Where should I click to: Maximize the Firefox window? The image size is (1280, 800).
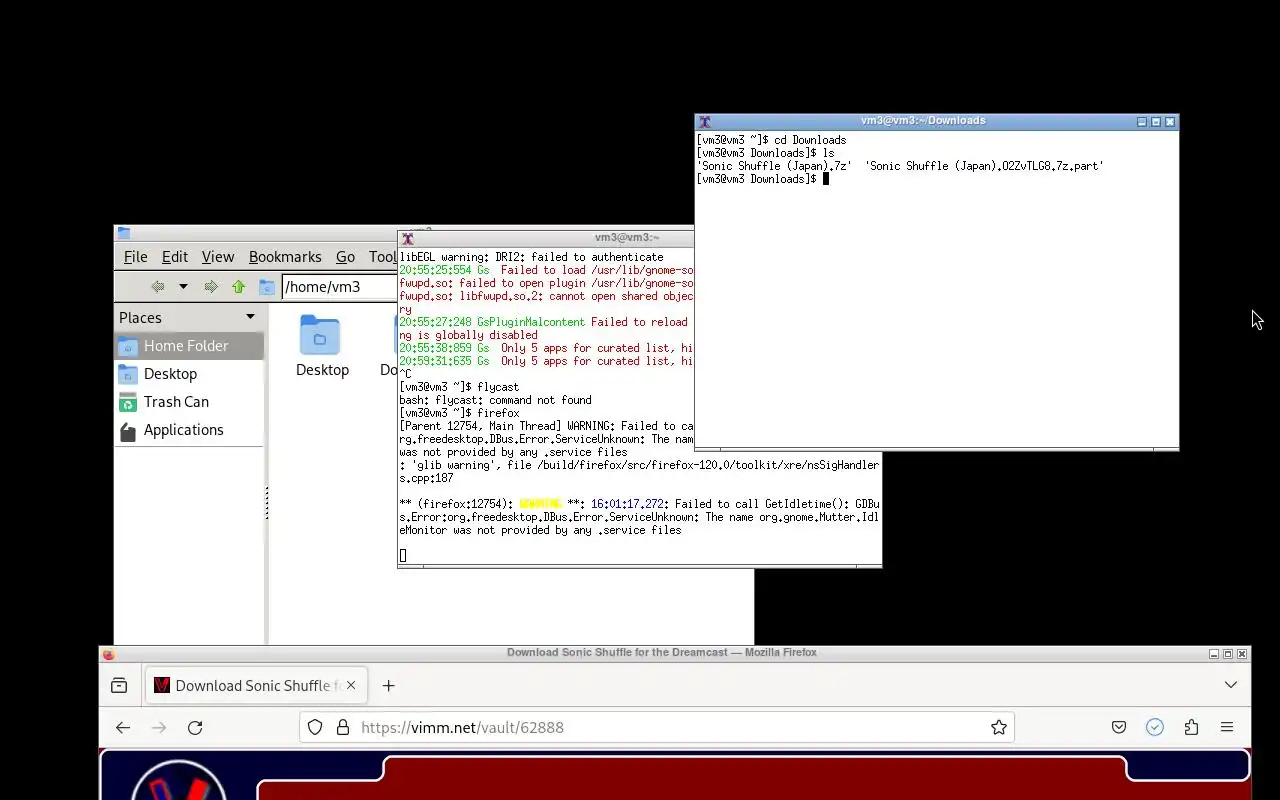click(1228, 654)
